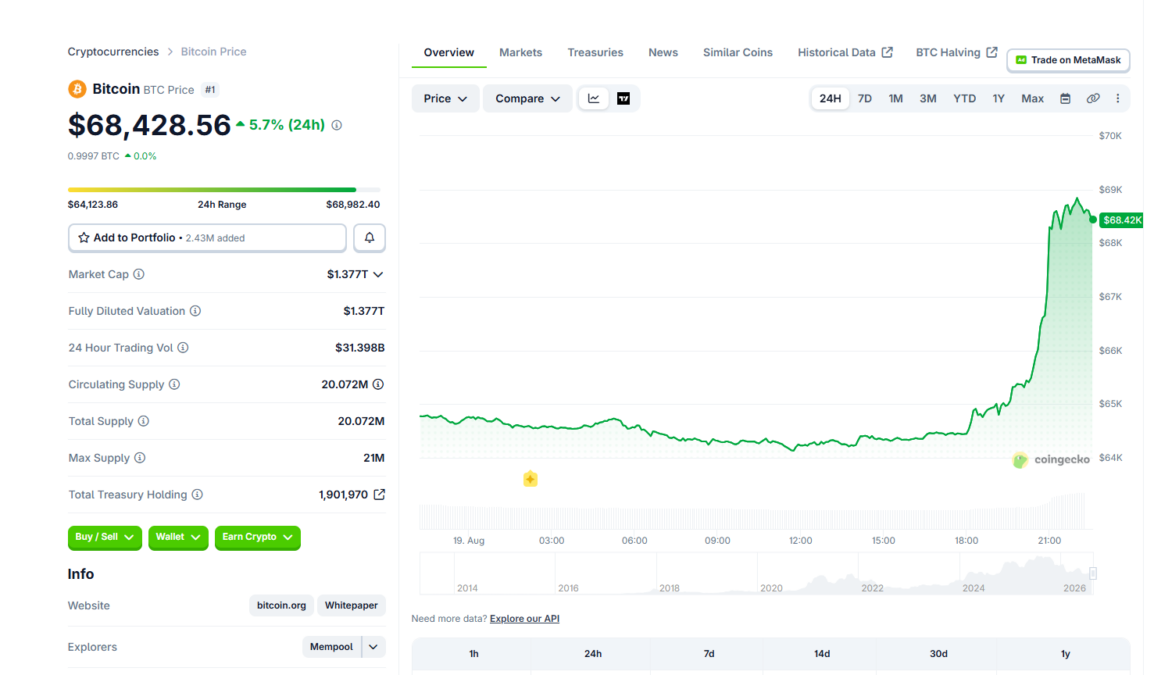Select the 1M chart range
The width and height of the screenshot is (1154, 675).
tap(896, 99)
